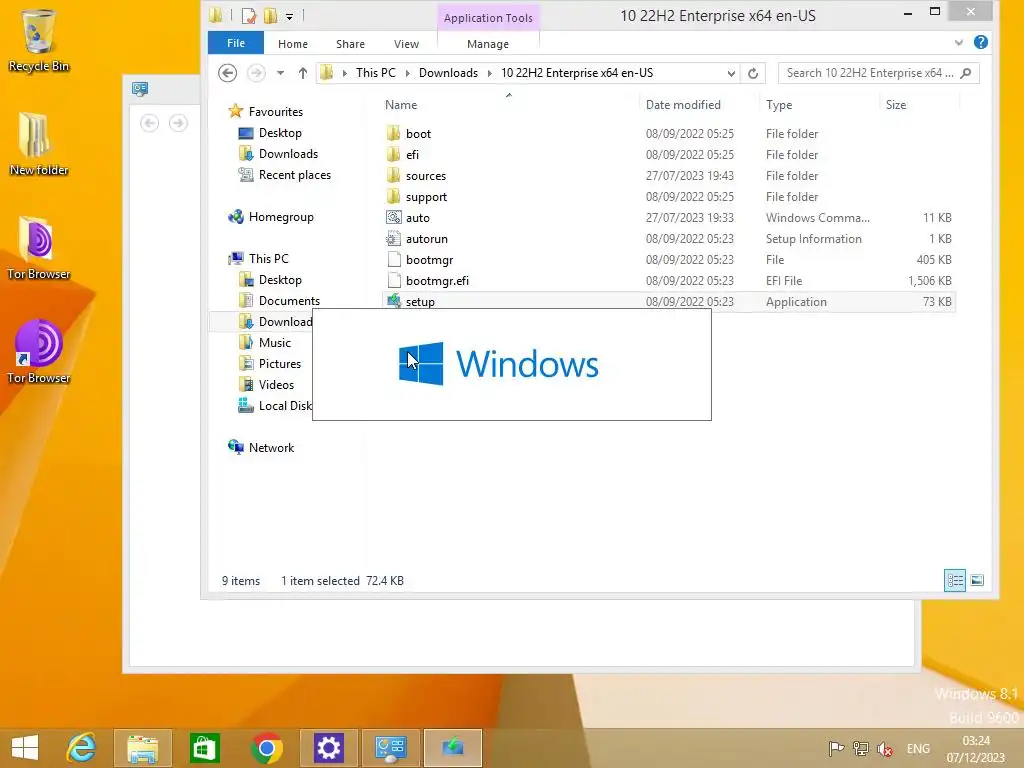Select the sources folder
1024x768 pixels.
[425, 176]
